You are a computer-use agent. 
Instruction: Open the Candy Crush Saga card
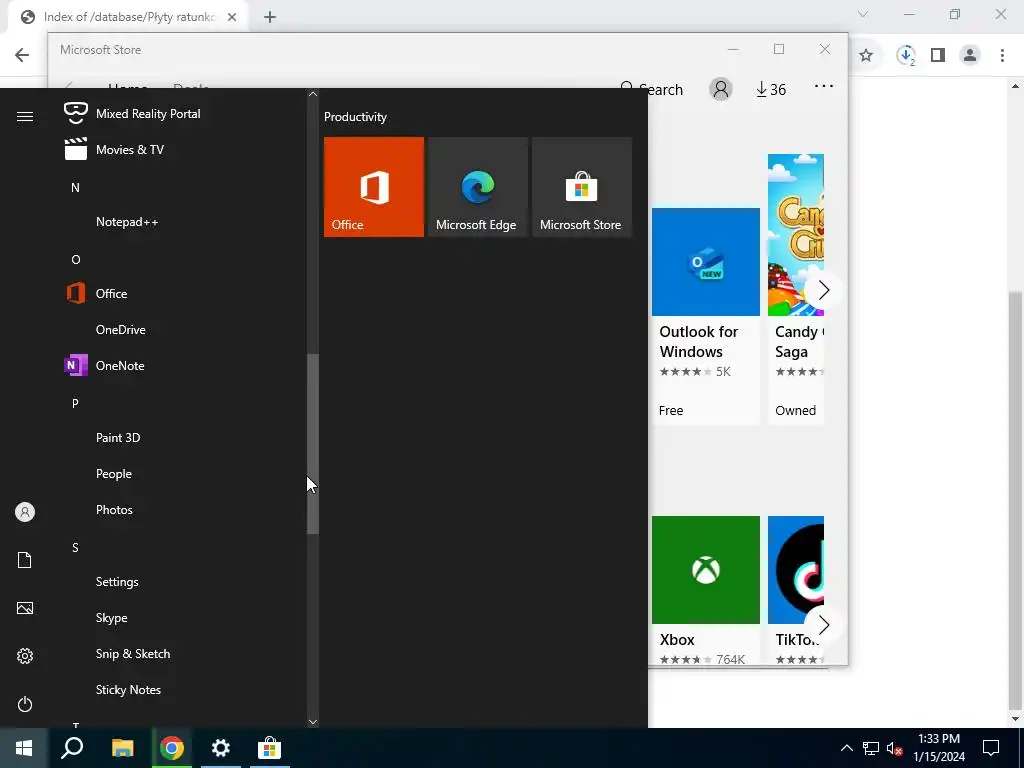click(796, 290)
